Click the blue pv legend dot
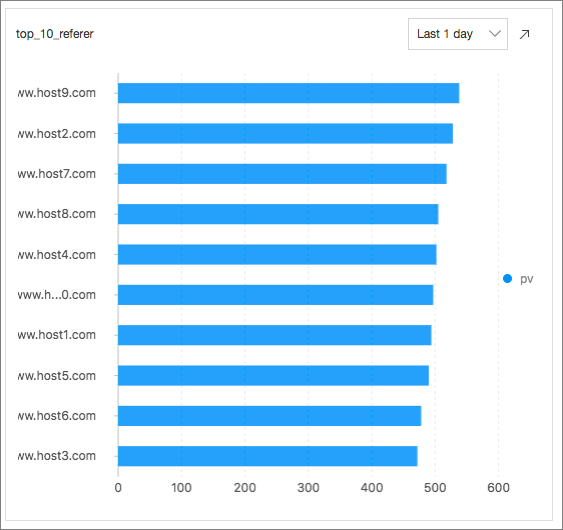 tap(507, 279)
